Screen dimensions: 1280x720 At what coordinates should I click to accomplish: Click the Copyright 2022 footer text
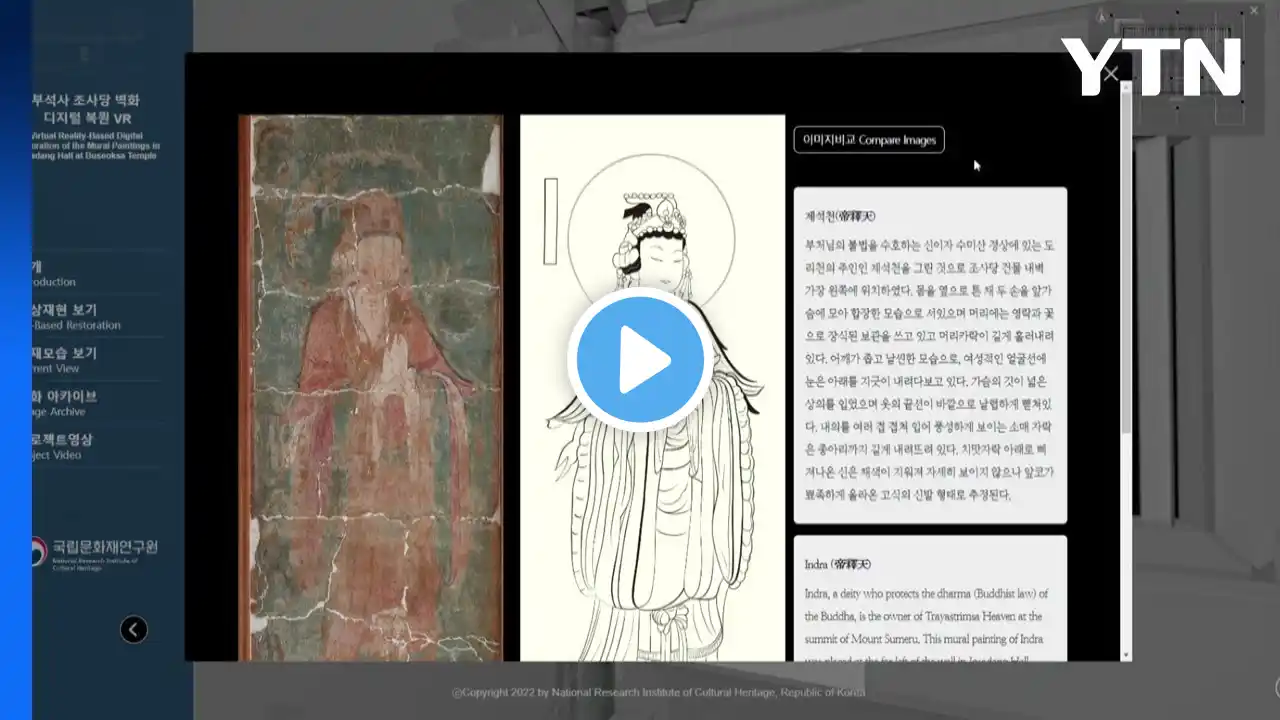pyautogui.click(x=658, y=692)
